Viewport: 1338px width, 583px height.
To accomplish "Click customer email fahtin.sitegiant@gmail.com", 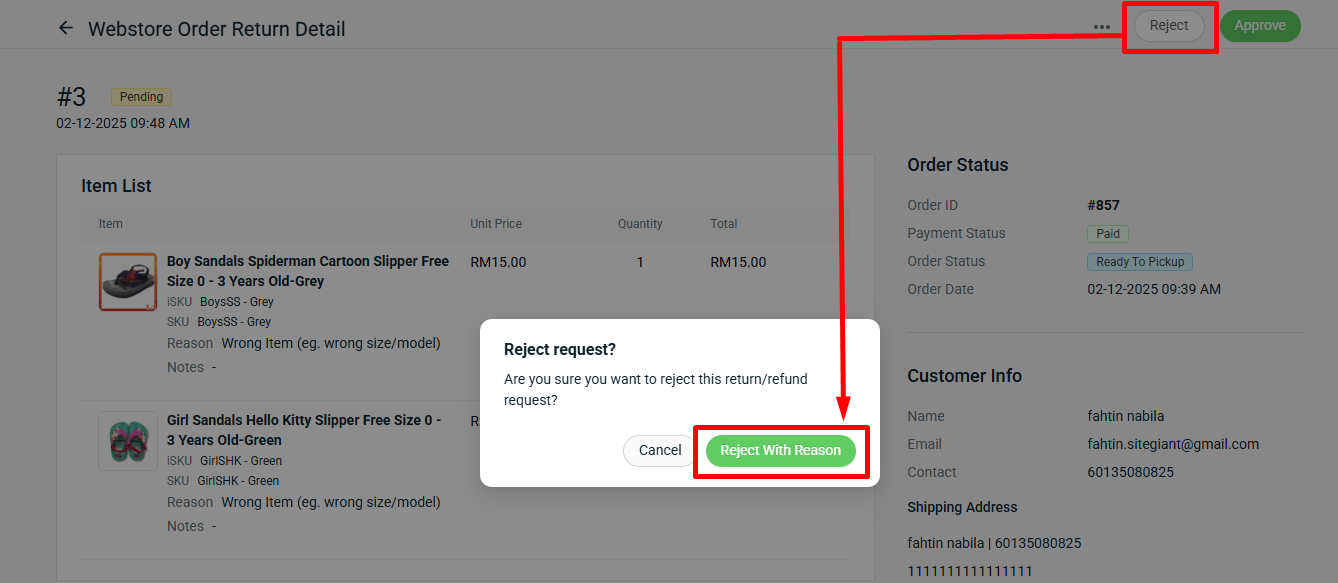I will point(1172,444).
